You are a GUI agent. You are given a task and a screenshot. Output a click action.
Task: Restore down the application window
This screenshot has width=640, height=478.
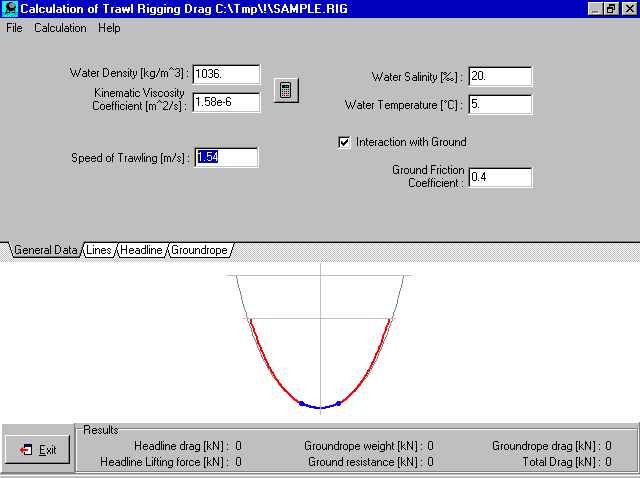coord(611,8)
